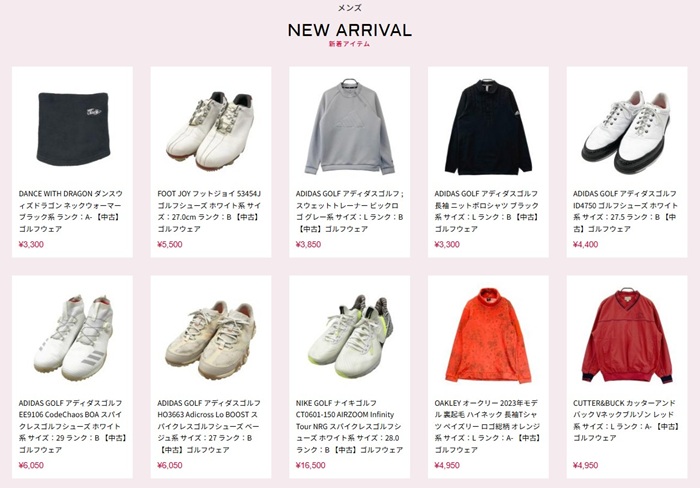Select the Nike AIRZOOM Infinity Tour shoes photo
Viewport: 700px width, 488px height.
point(350,337)
